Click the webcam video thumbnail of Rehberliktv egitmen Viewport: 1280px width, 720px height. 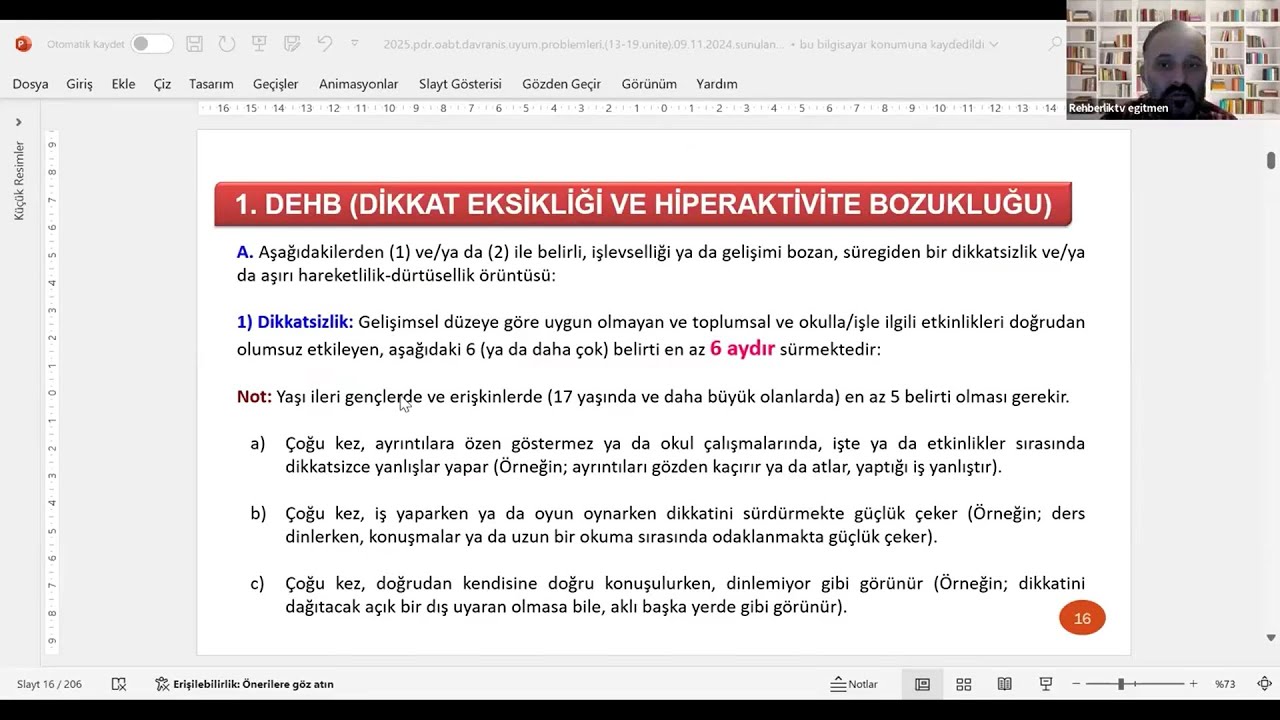point(1173,60)
